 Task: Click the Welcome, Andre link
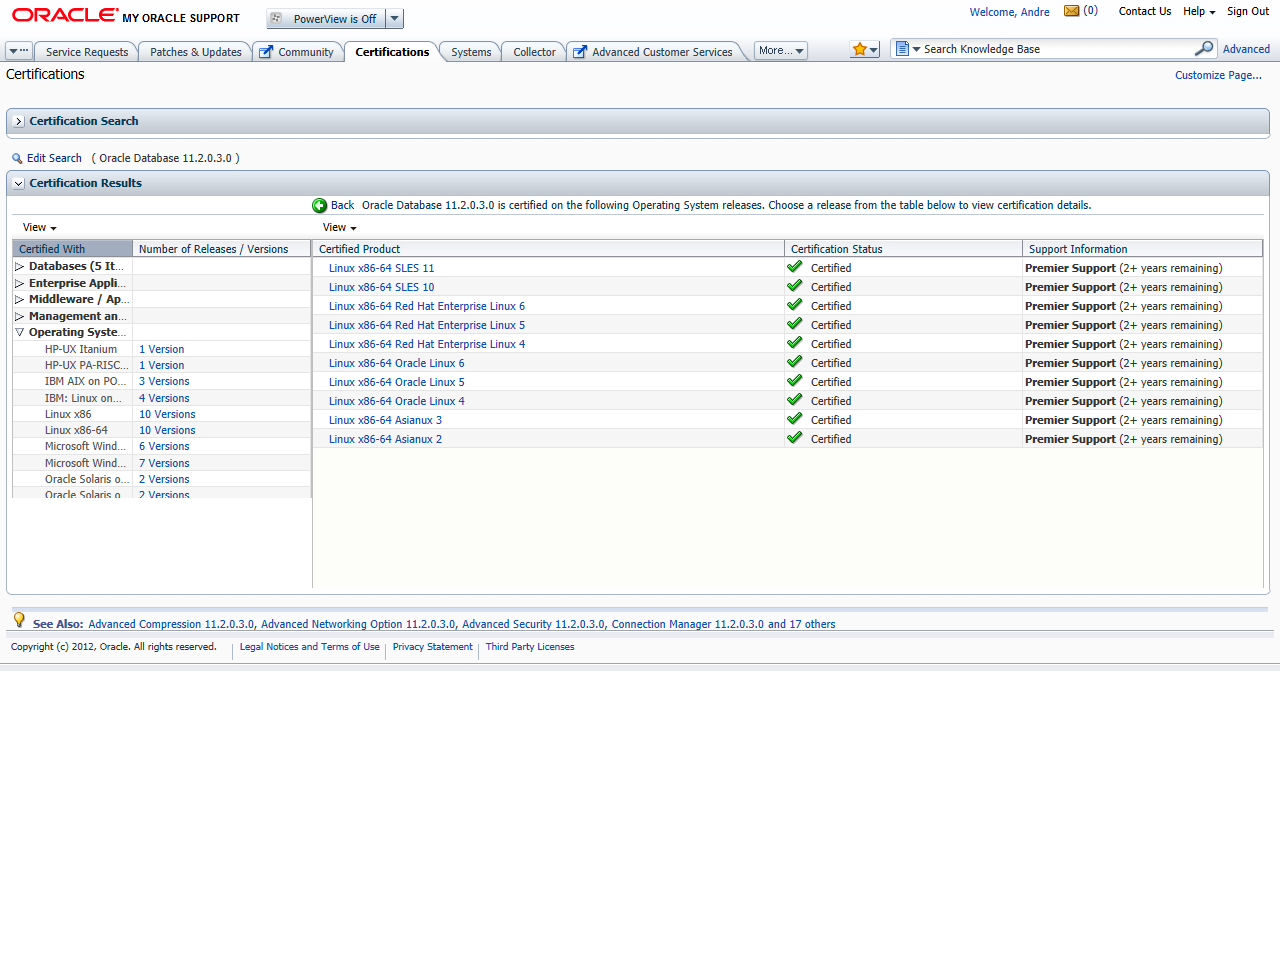pyautogui.click(x=1010, y=12)
